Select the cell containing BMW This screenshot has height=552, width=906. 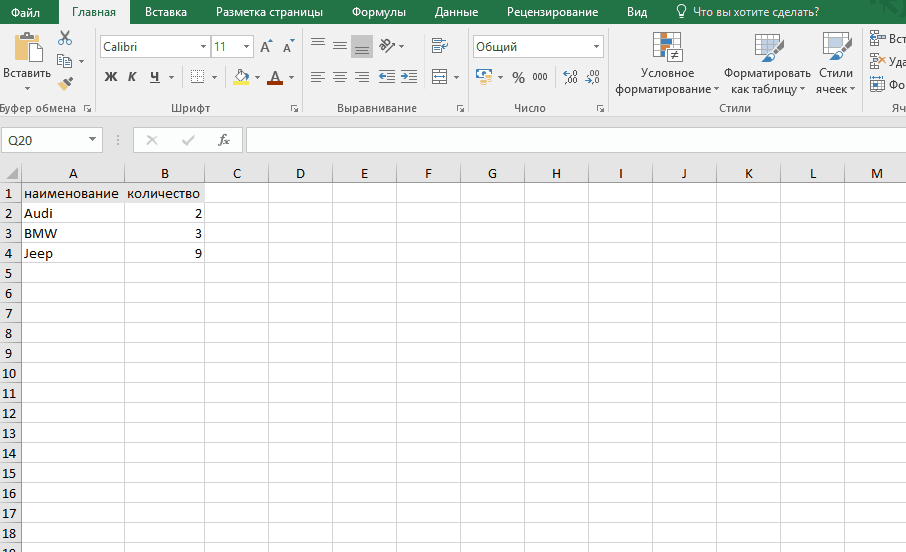[x=73, y=233]
